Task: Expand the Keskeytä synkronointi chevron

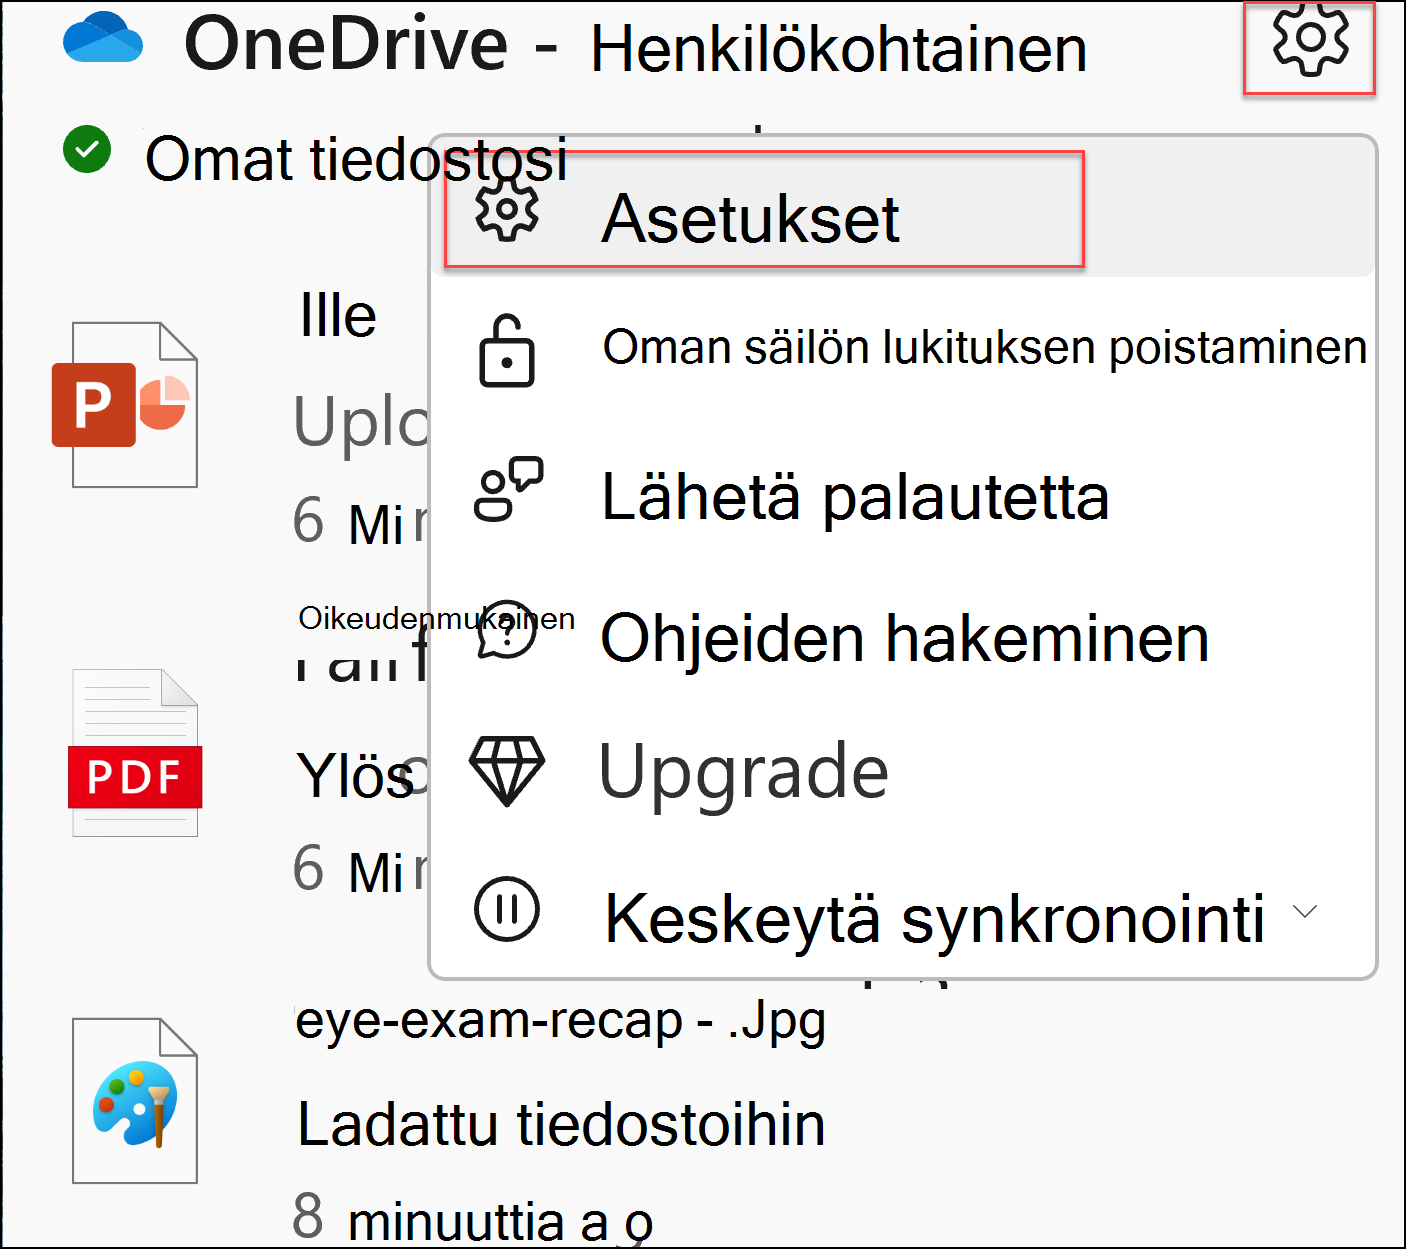Action: [1305, 911]
